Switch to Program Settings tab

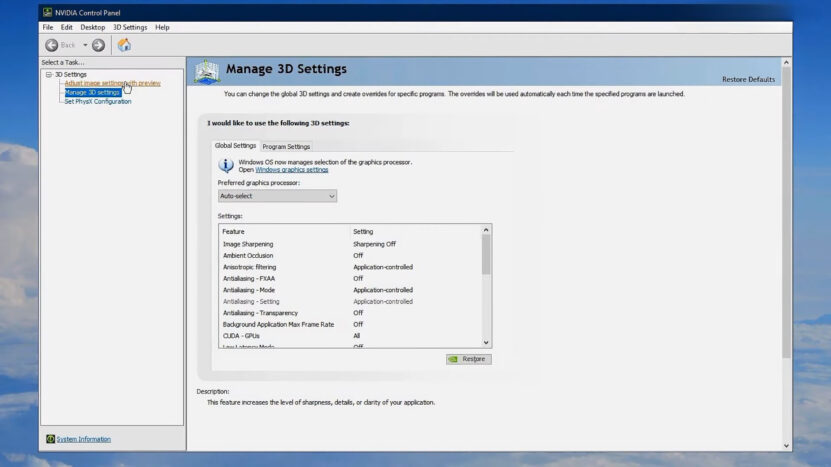(x=286, y=146)
